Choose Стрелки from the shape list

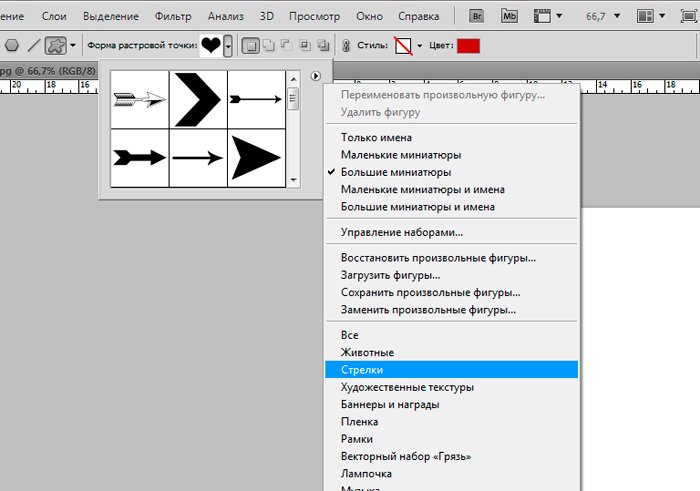pyautogui.click(x=362, y=369)
